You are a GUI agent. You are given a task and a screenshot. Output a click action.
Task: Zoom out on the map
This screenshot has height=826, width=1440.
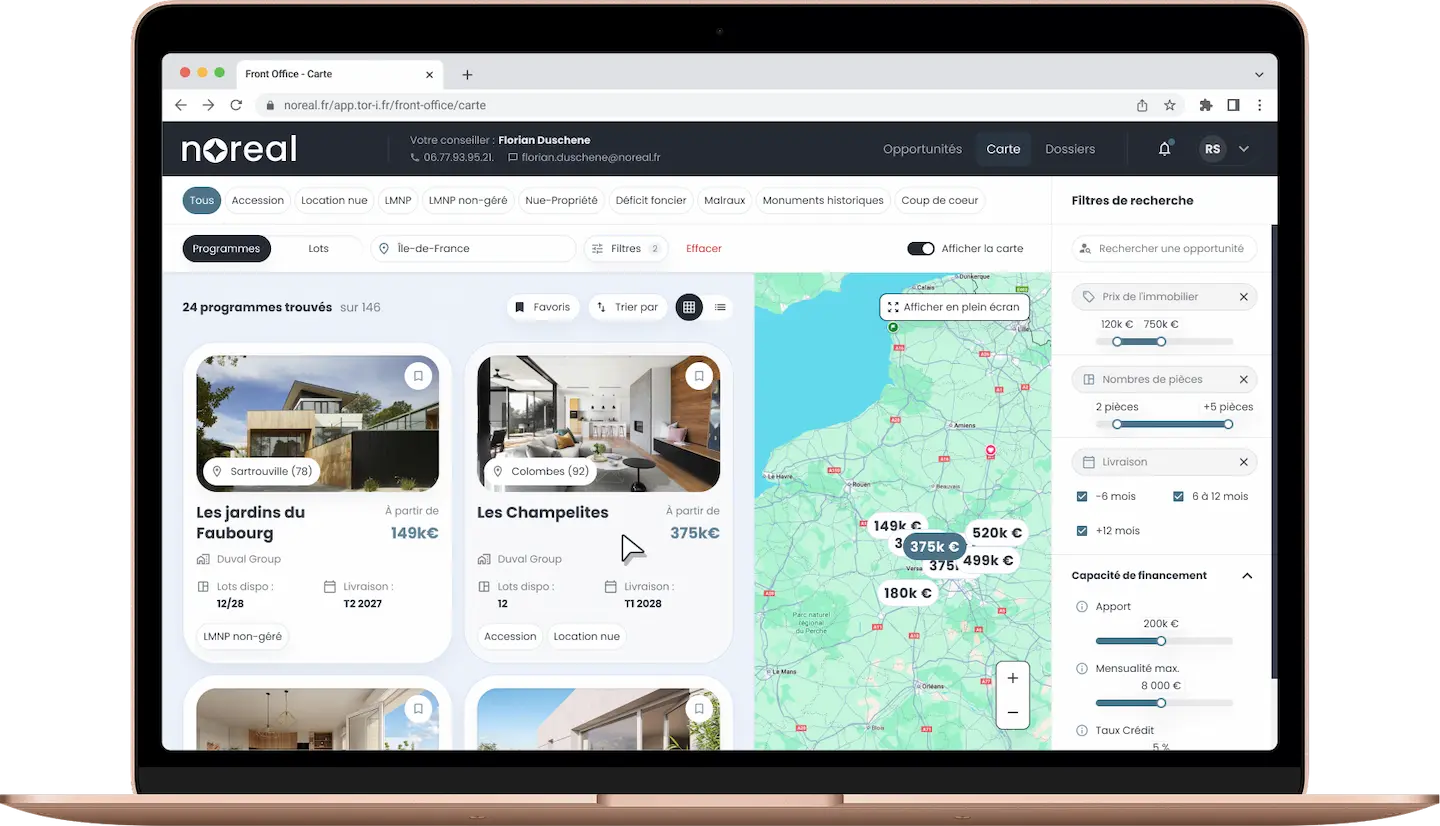[x=1013, y=712]
